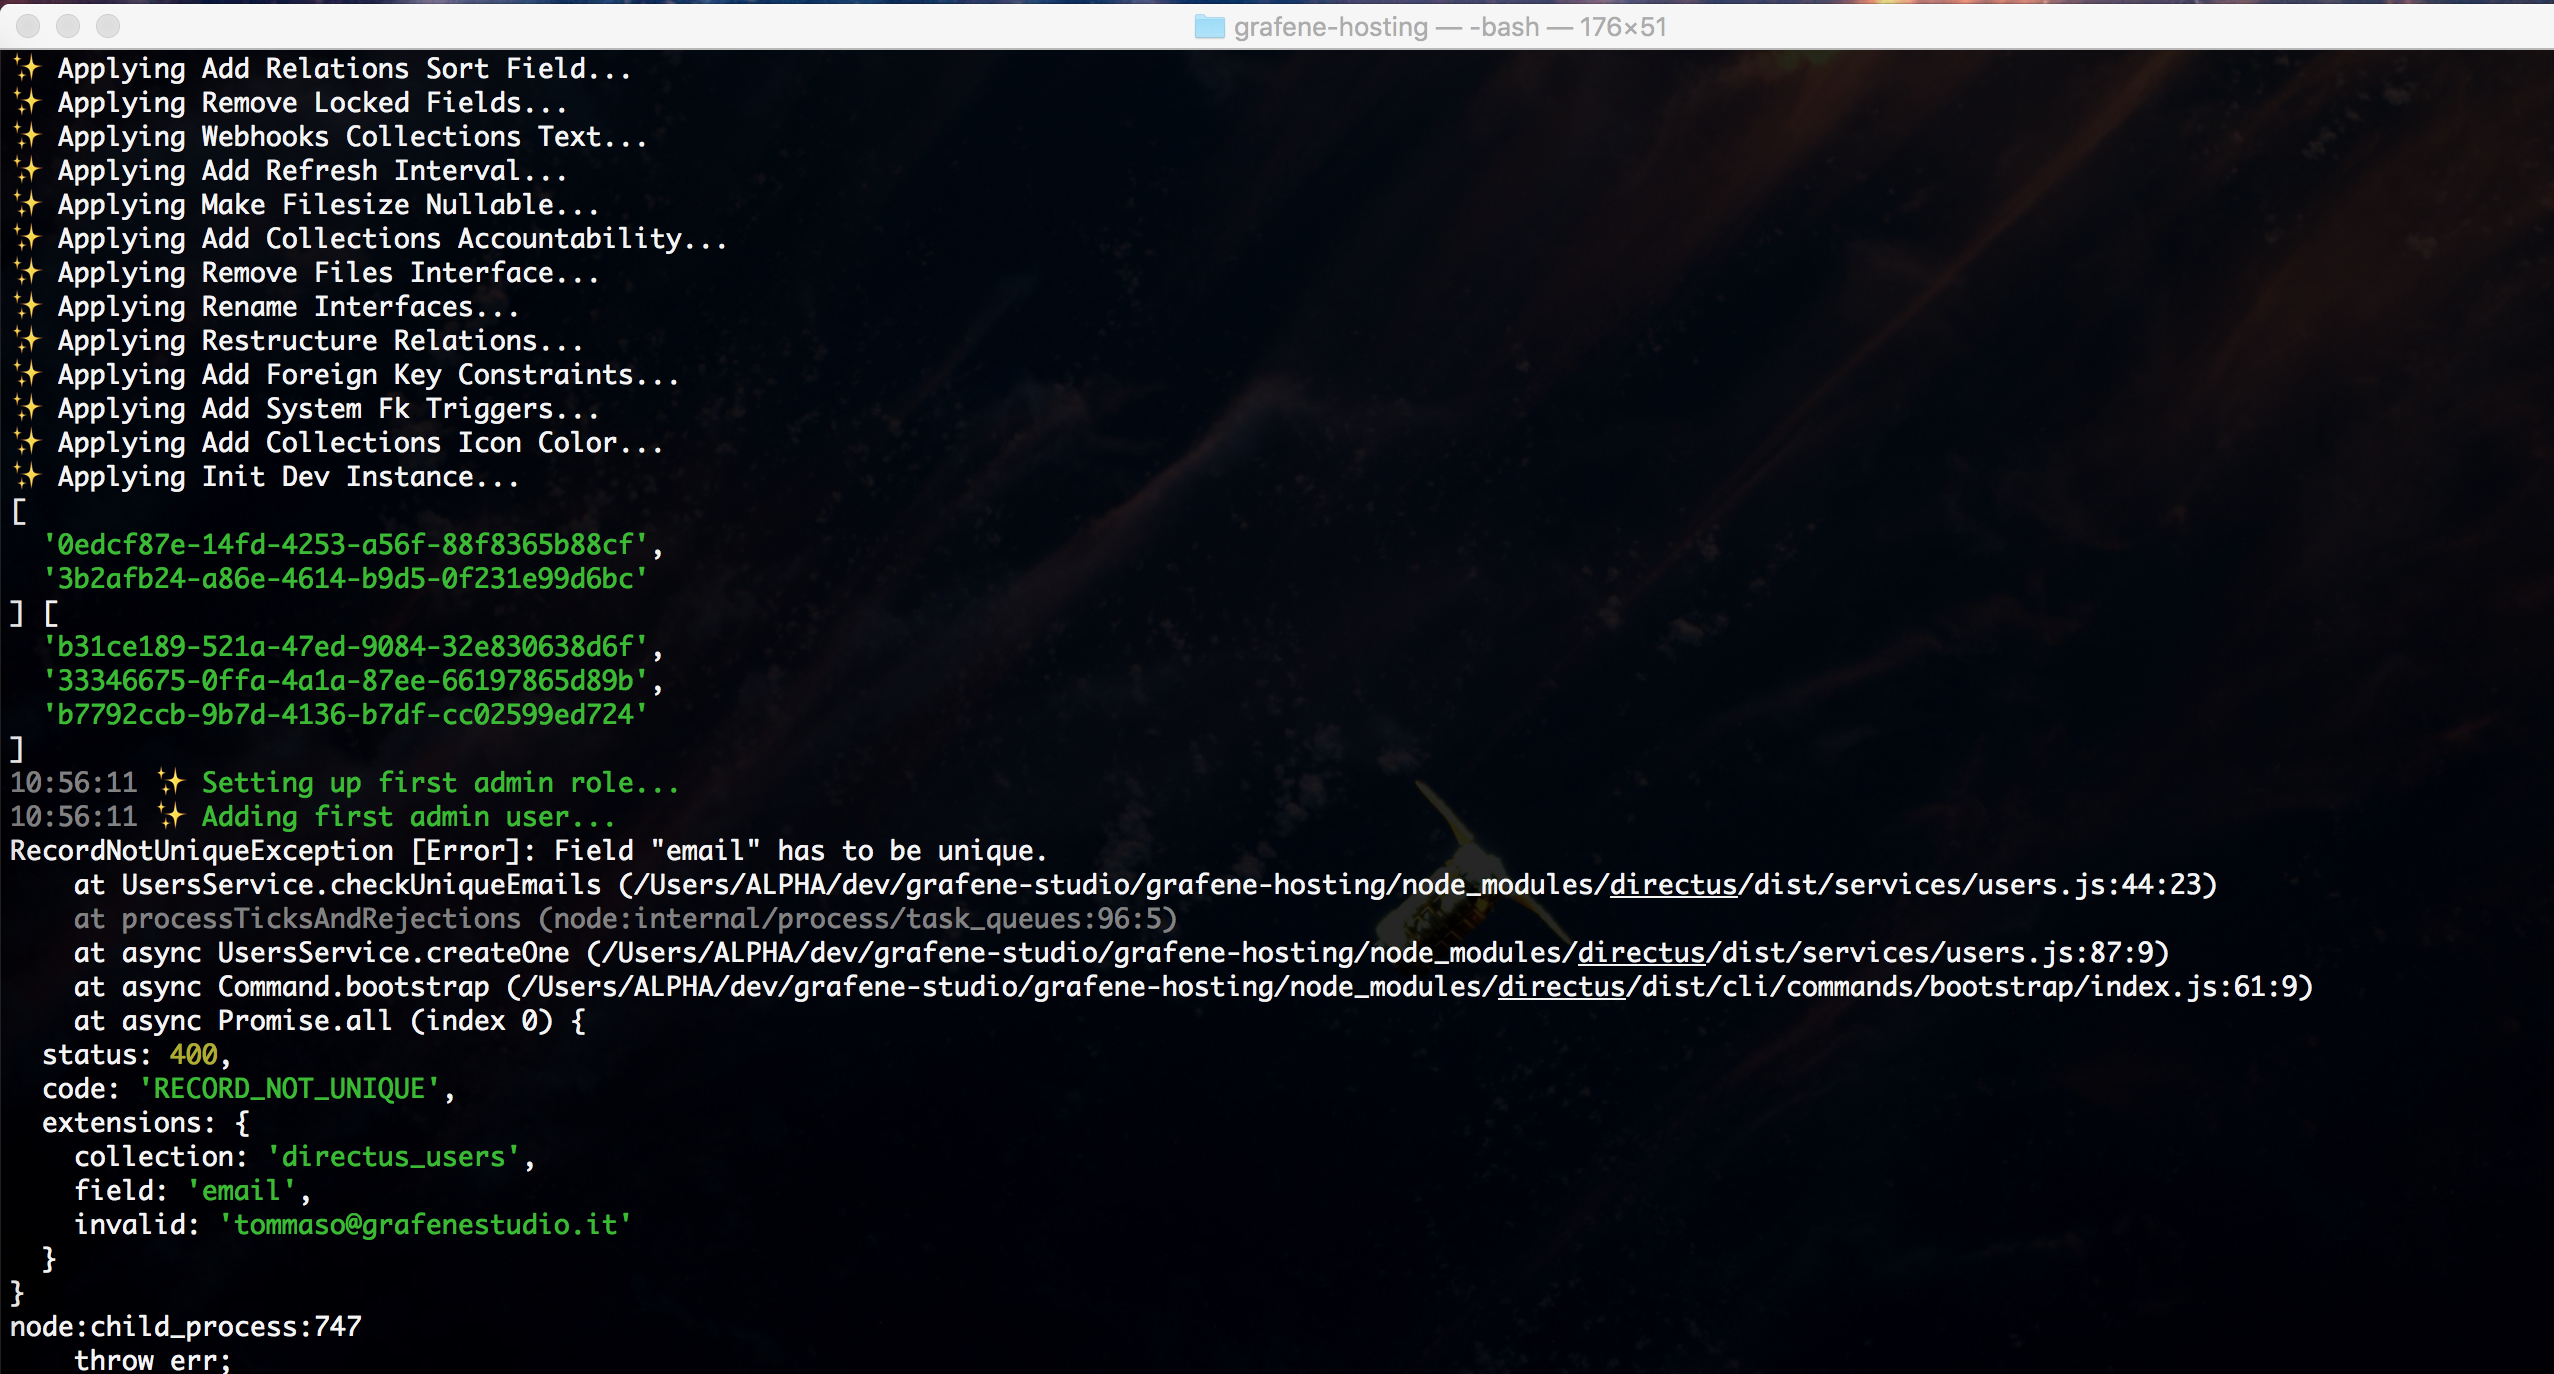This screenshot has height=1374, width=2554.
Task: Click the sparkle icon beside Applying Add Relations Sort Field
Action: point(27,68)
